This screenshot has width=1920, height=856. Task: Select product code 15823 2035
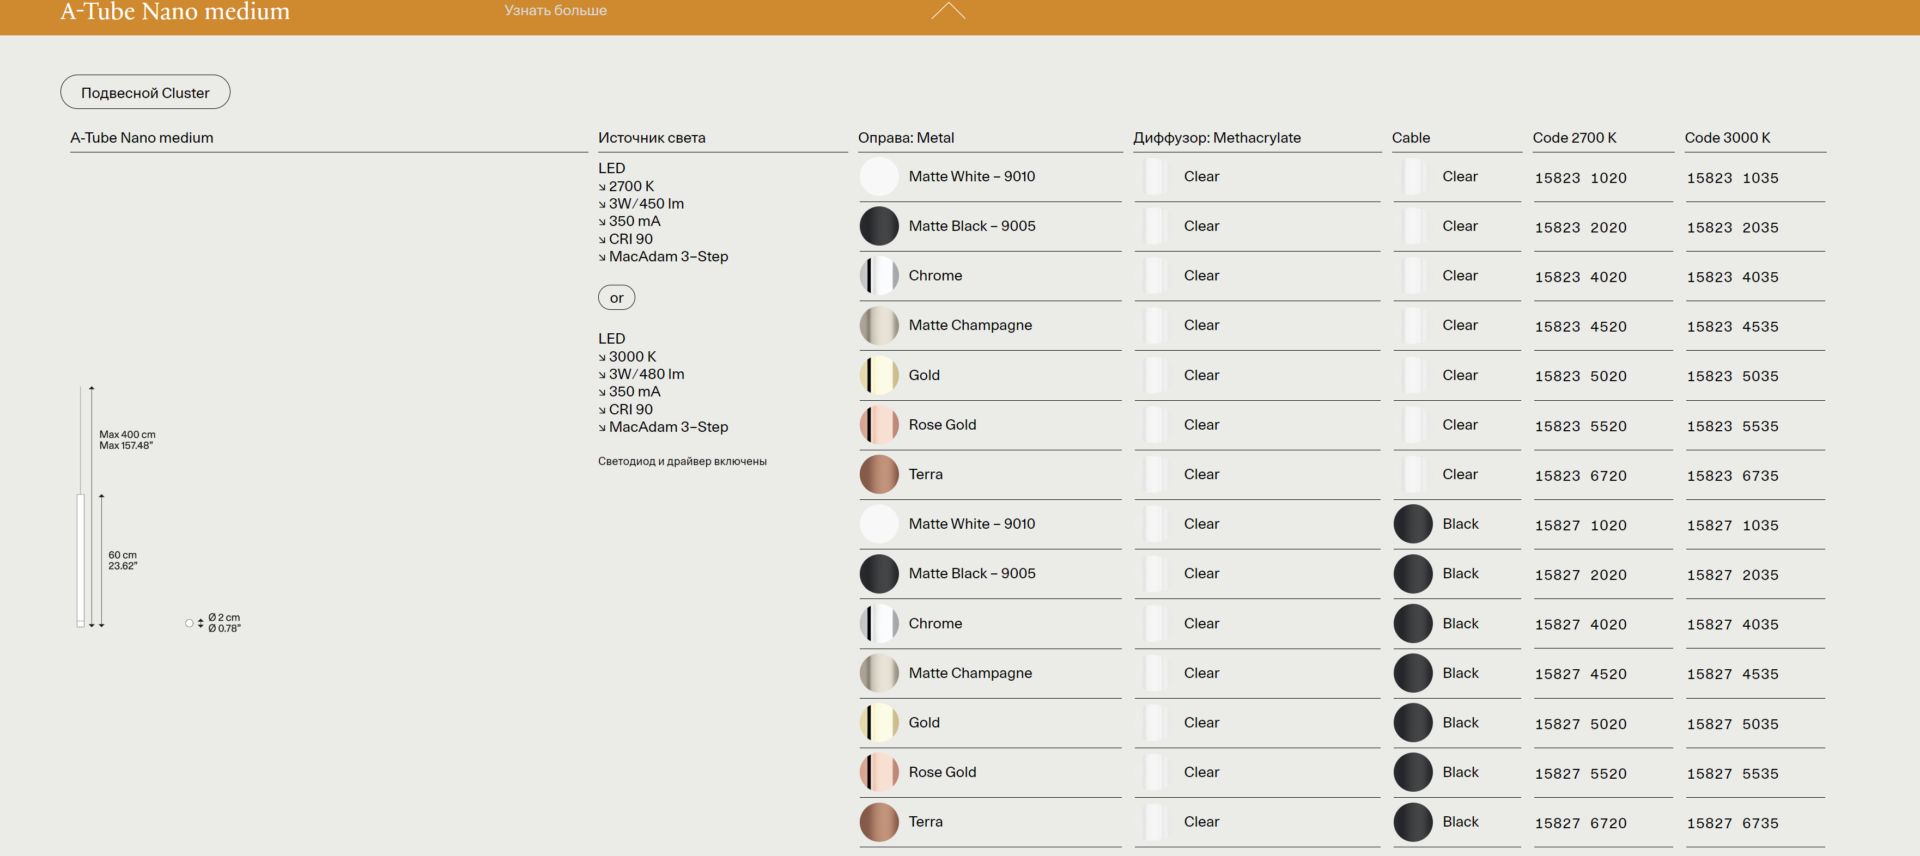[x=1732, y=228]
